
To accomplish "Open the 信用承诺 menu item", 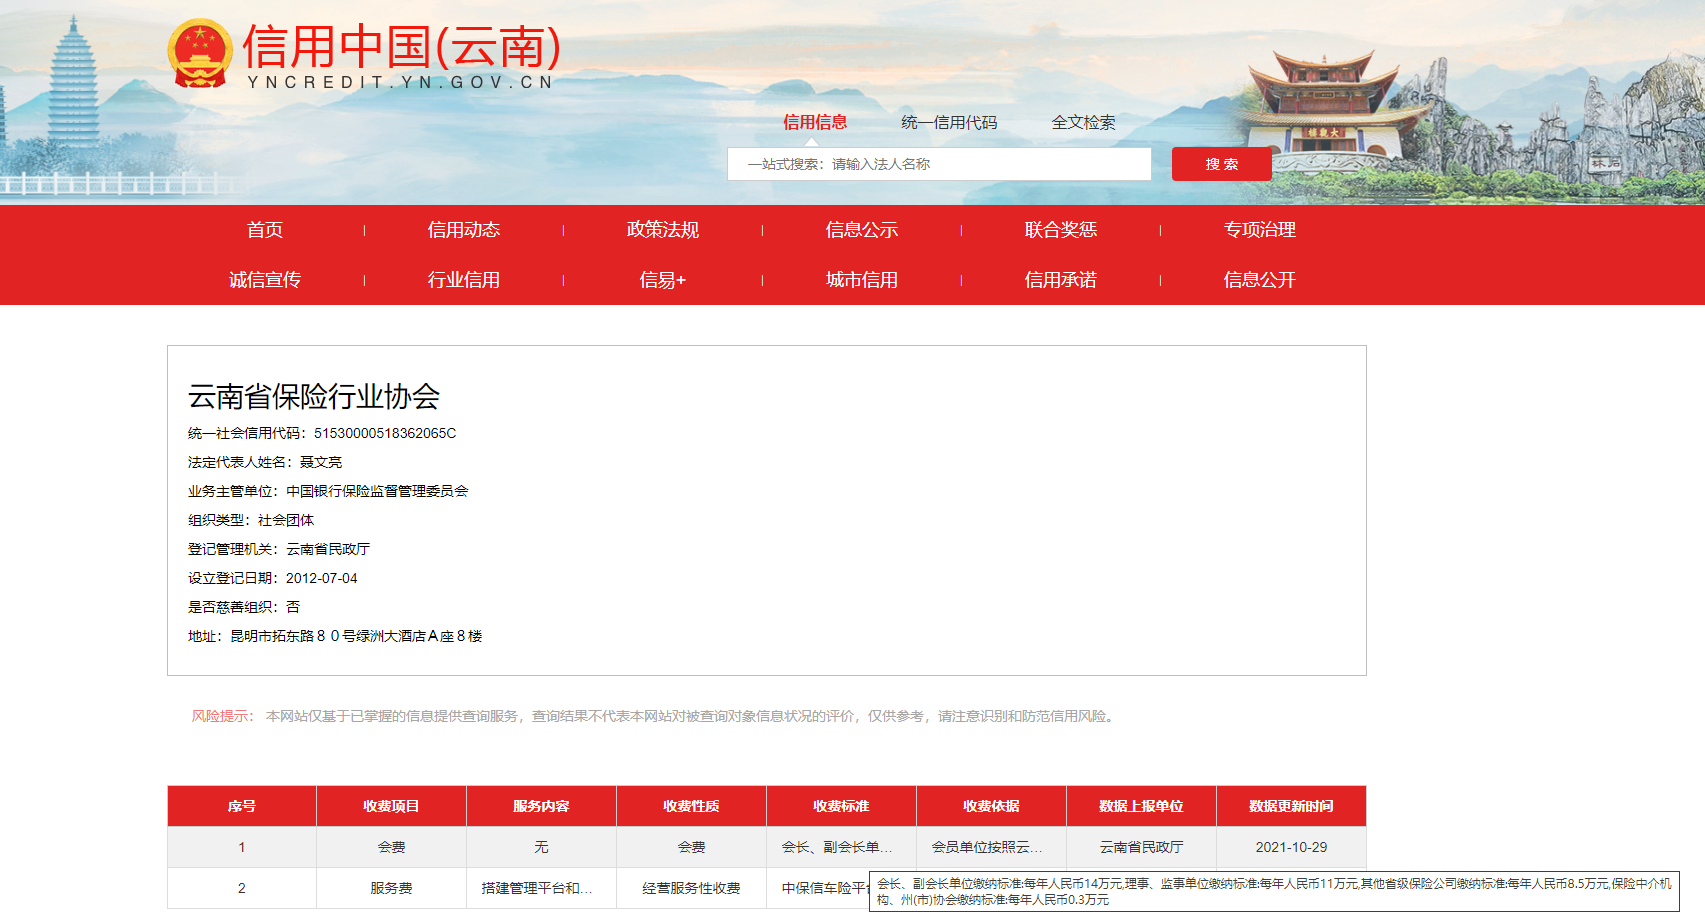I will tap(1061, 280).
